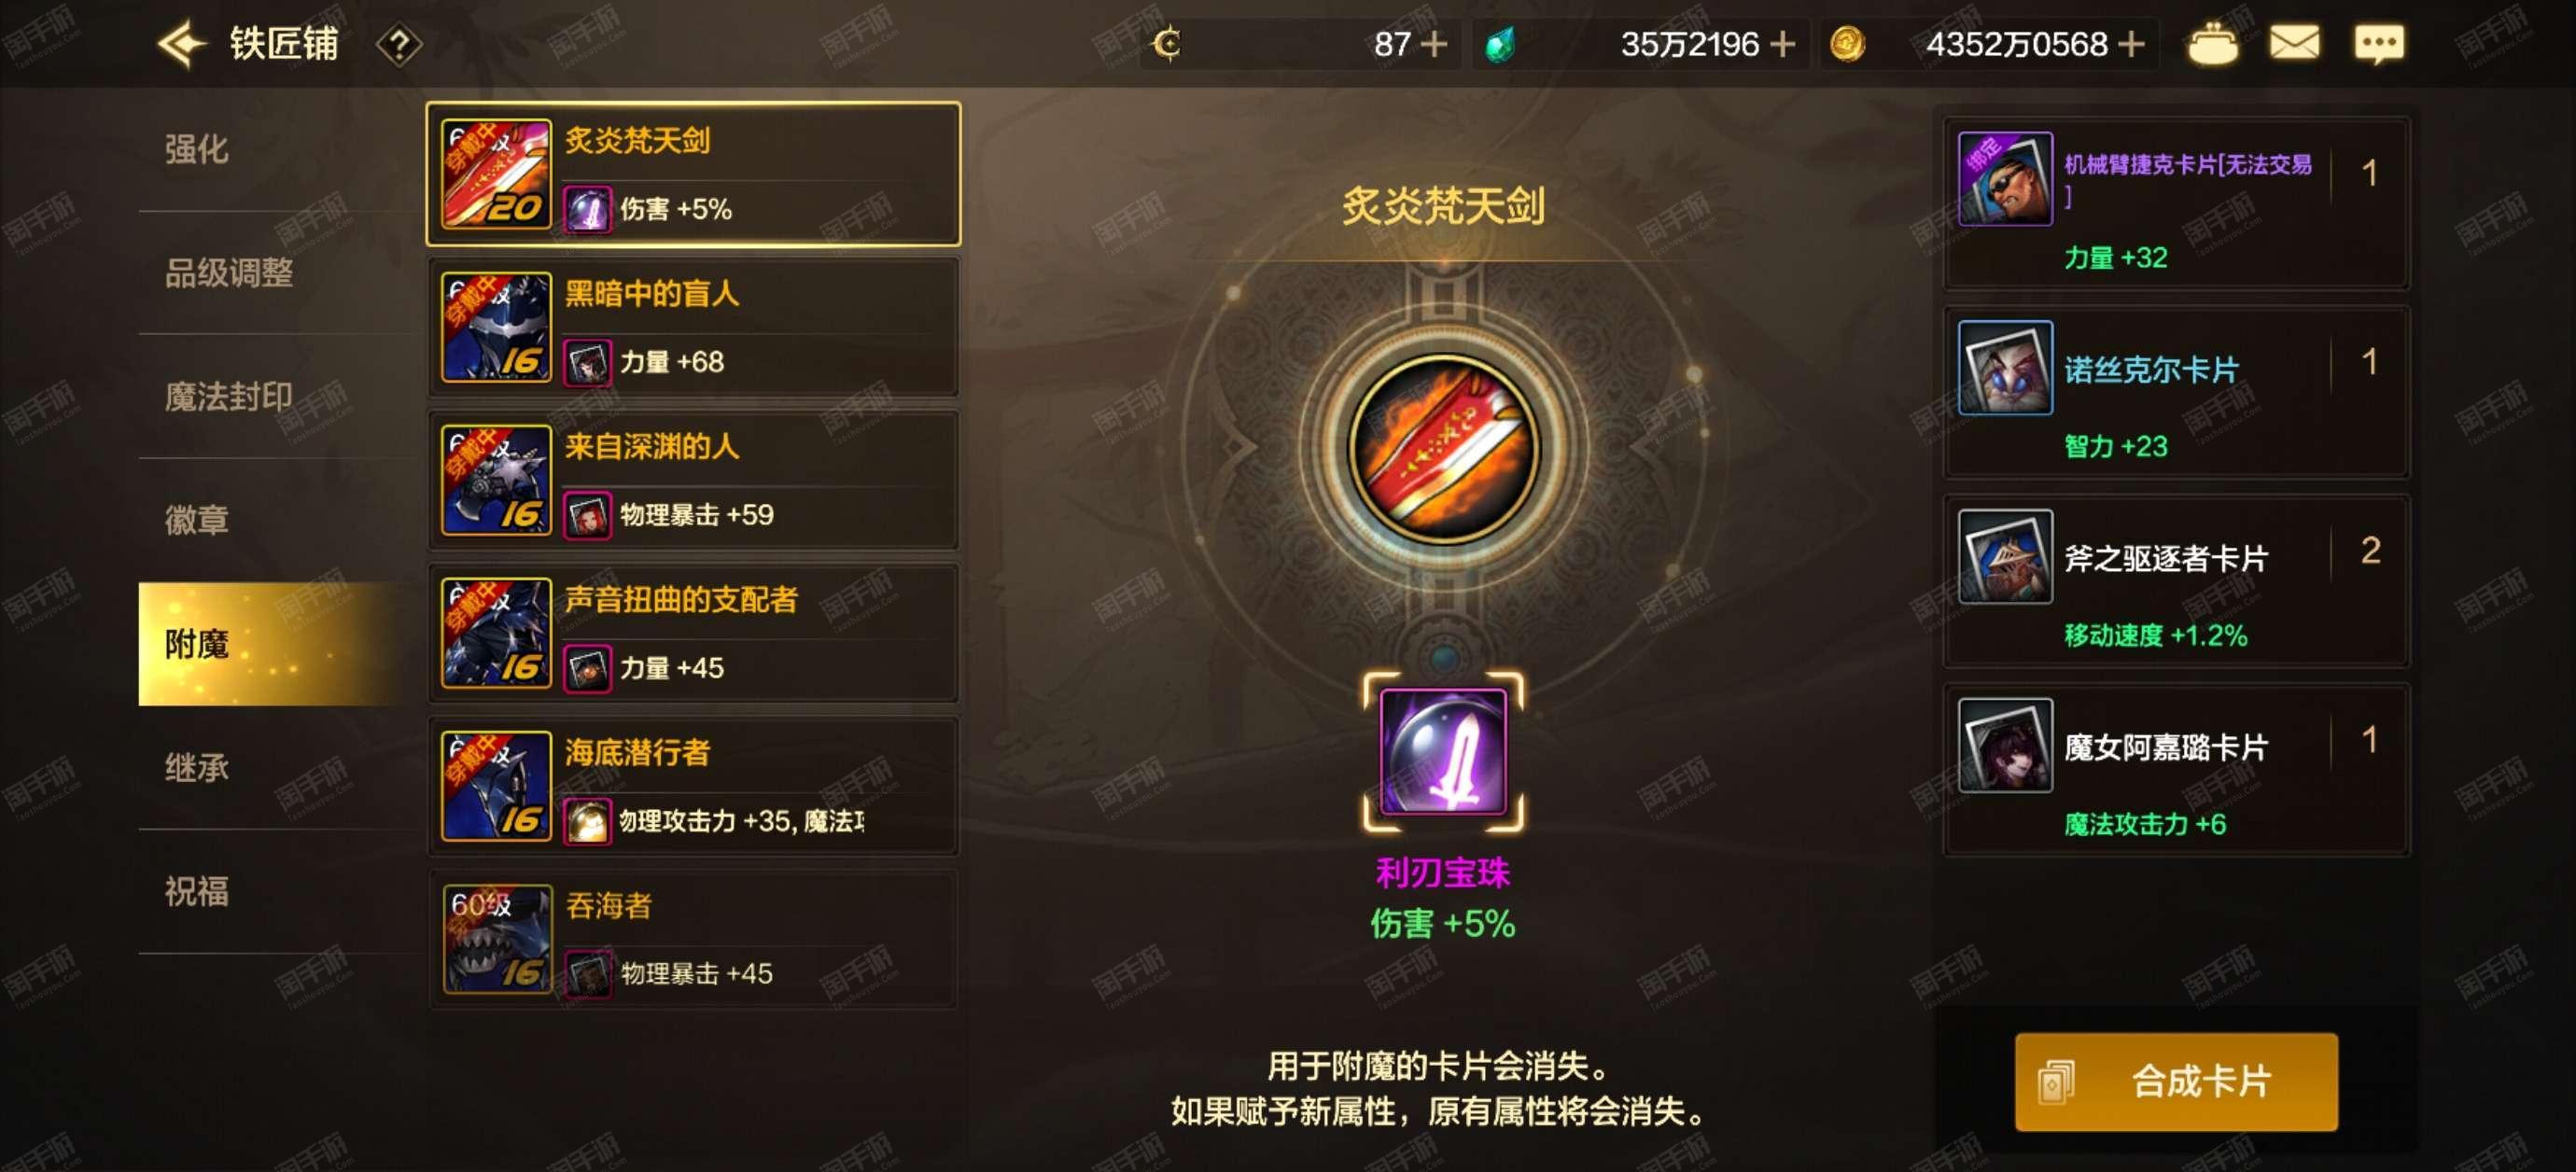Click the 合成卡片 button
The height and width of the screenshot is (1172, 2576).
2175,1081
